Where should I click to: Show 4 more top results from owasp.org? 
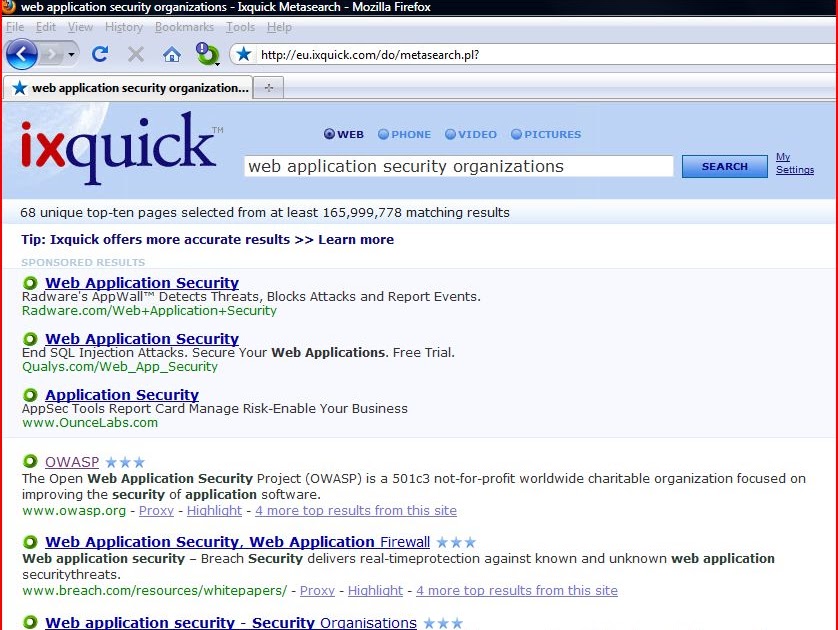point(356,510)
